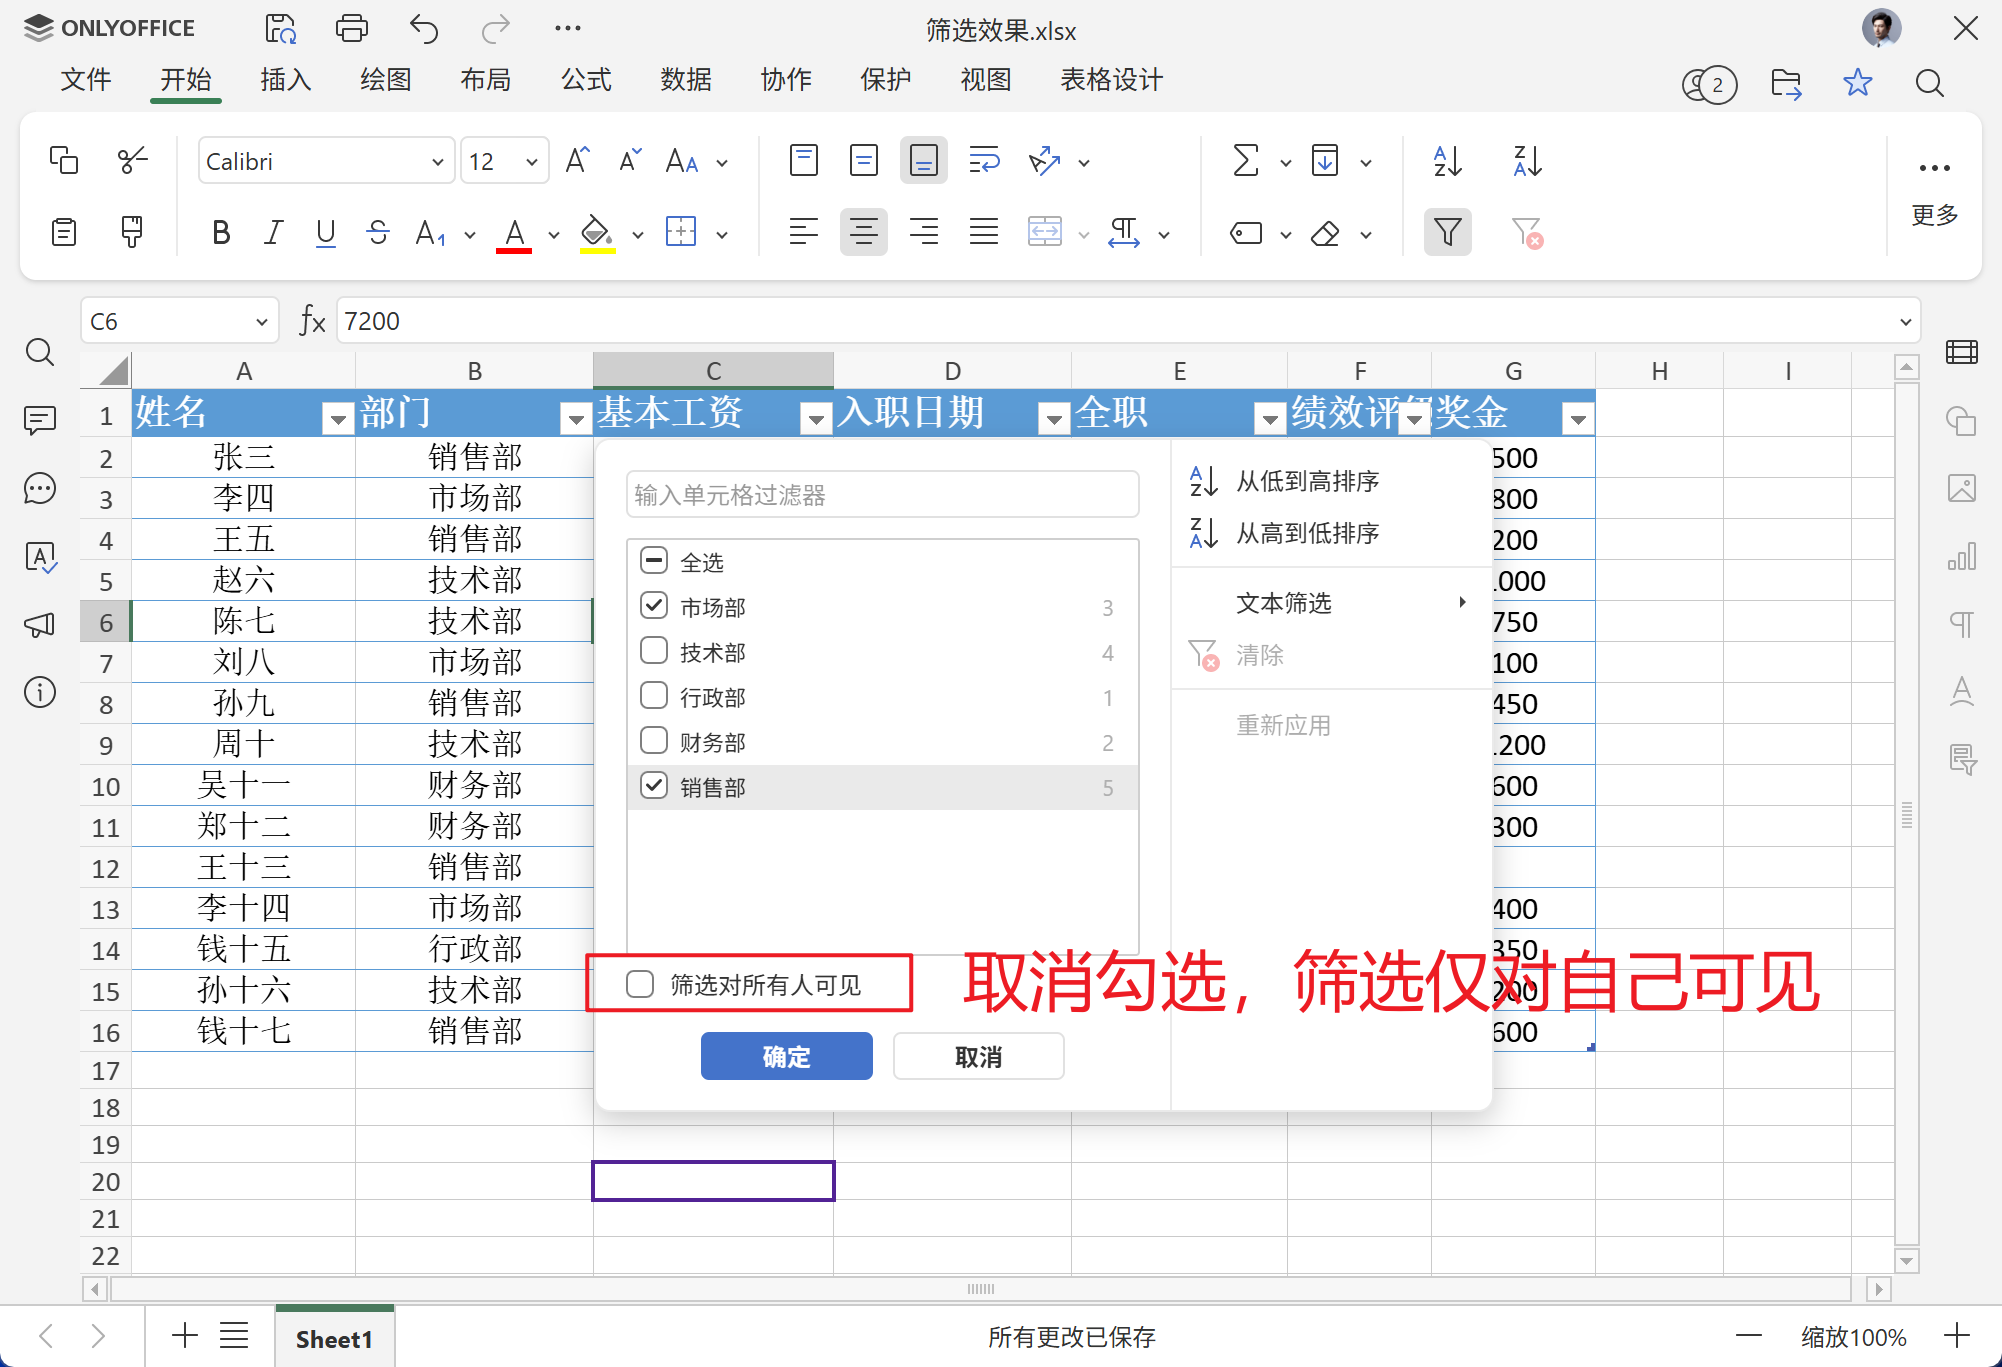
Task: Select the red font color swatch
Action: (x=514, y=232)
